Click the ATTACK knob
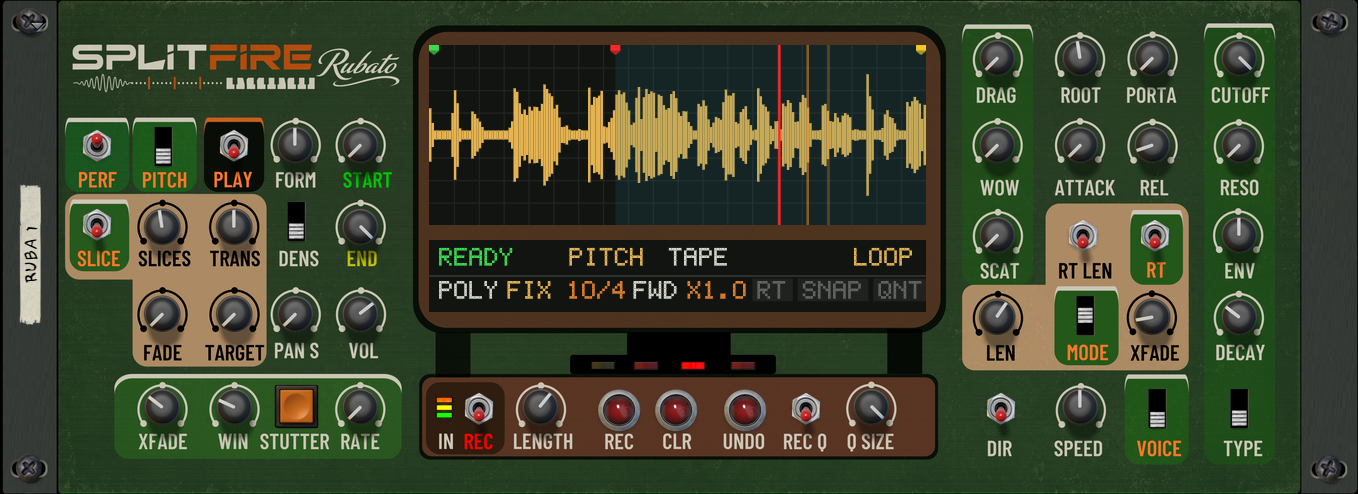 1079,146
